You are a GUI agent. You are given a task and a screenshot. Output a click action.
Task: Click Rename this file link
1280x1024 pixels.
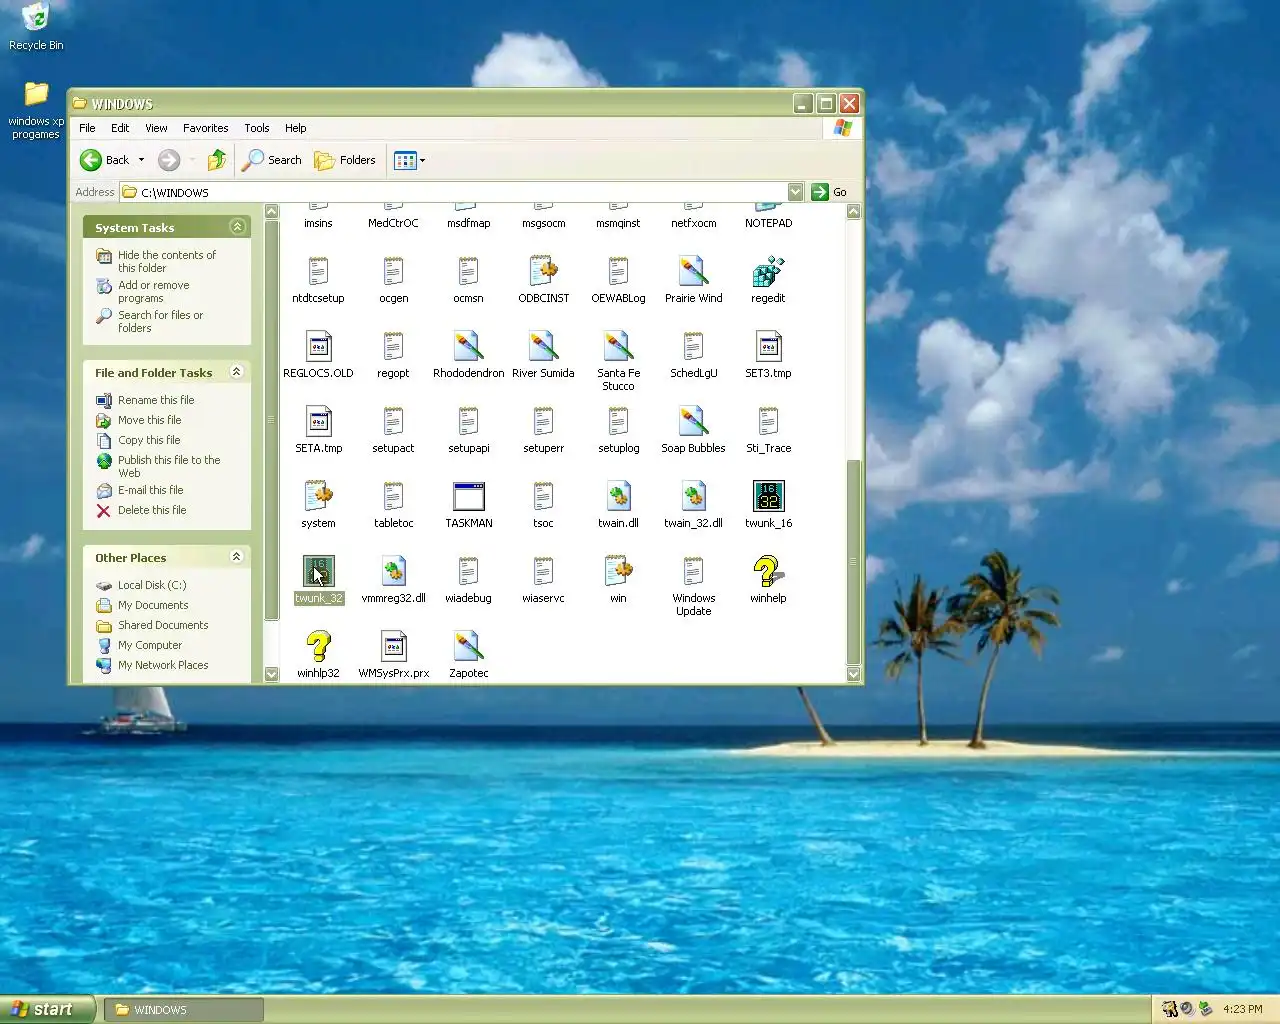[x=156, y=400]
